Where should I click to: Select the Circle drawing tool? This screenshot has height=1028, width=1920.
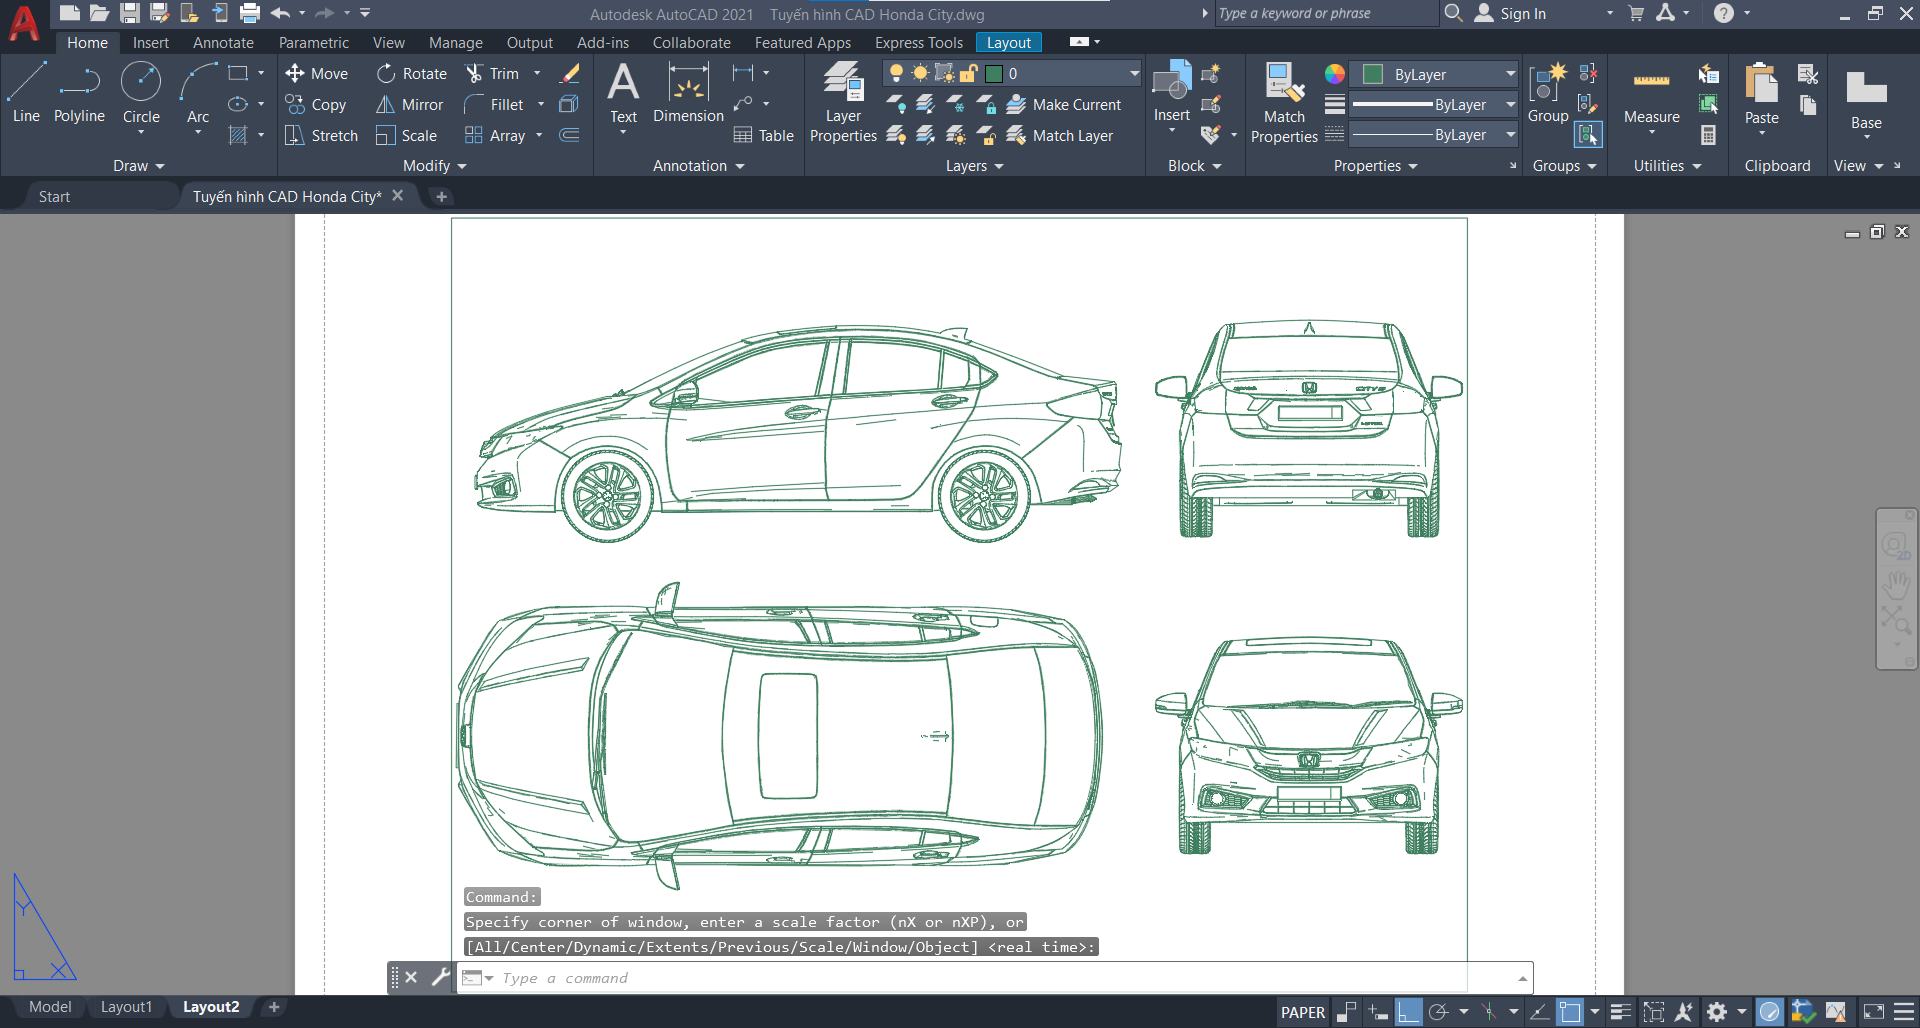tap(141, 93)
